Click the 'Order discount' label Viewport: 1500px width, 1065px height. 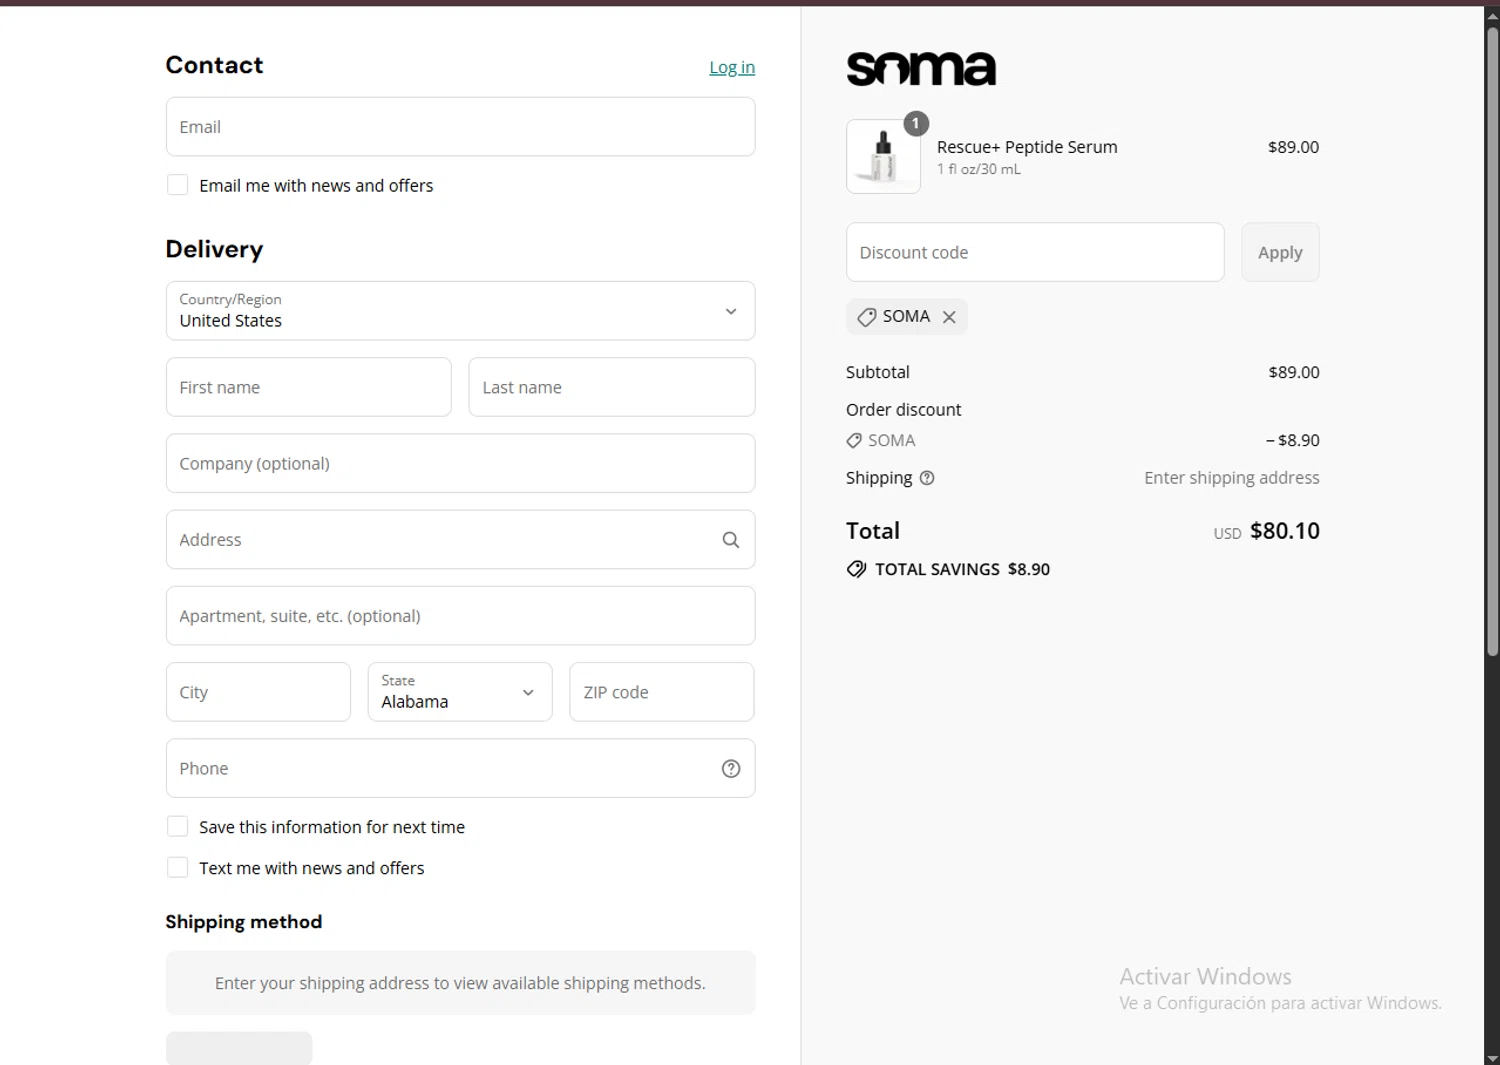[904, 410]
